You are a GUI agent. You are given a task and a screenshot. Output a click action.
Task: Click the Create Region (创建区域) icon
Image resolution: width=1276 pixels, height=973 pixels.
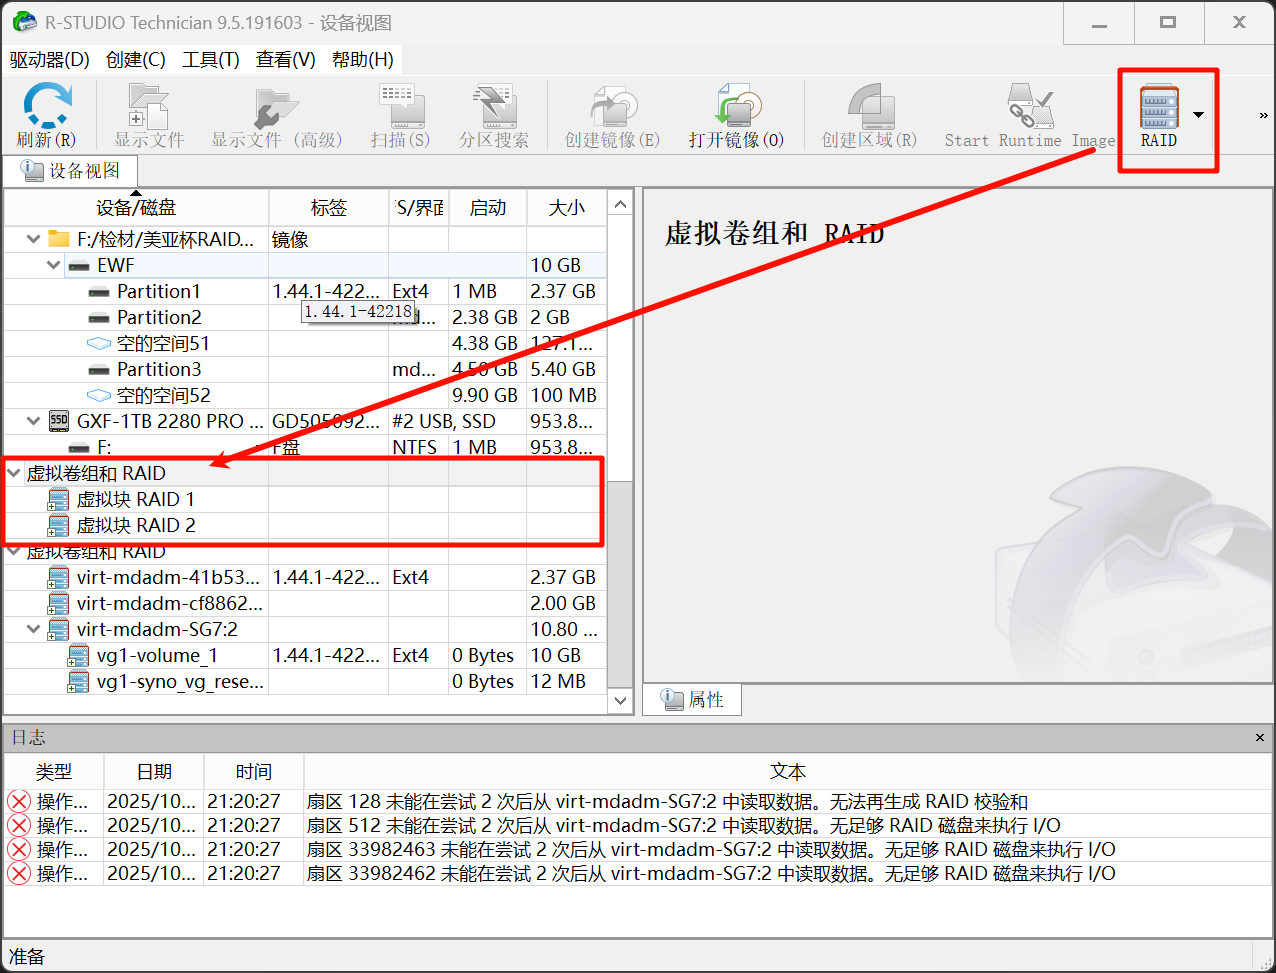pos(869,107)
